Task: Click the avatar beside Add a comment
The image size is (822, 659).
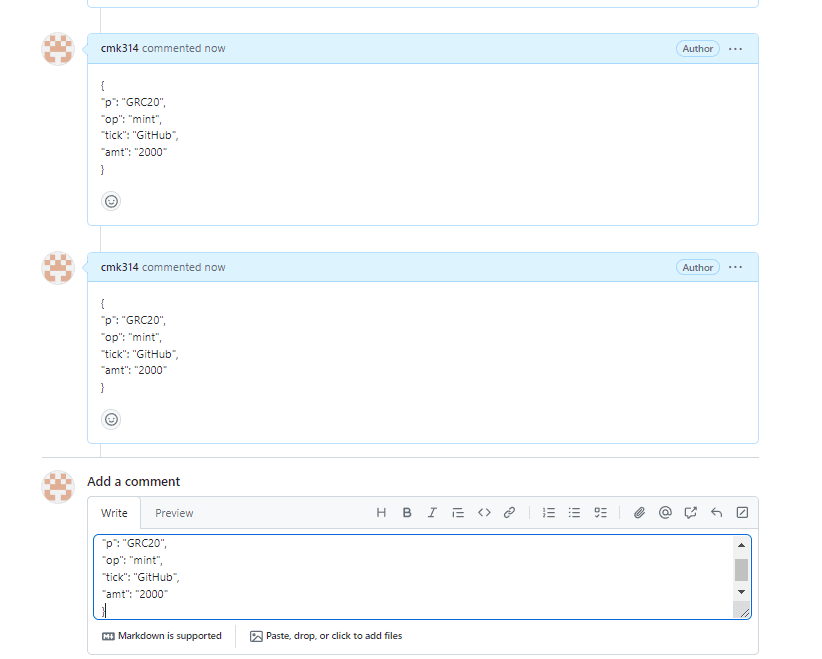Action: [58, 487]
